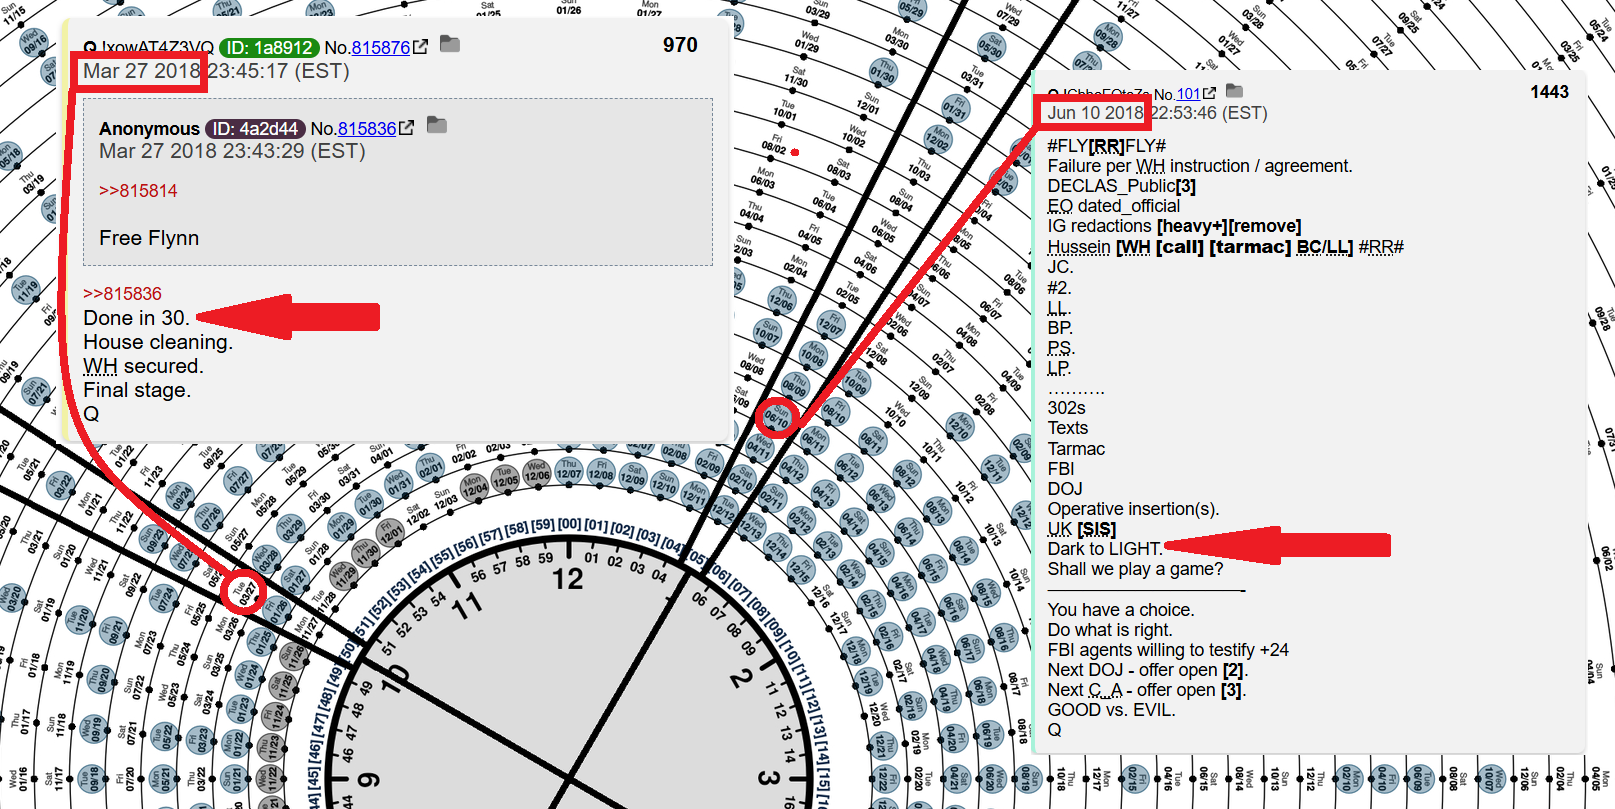
Task: Select the gray Mon 12/04 date marker
Action: pos(474,486)
